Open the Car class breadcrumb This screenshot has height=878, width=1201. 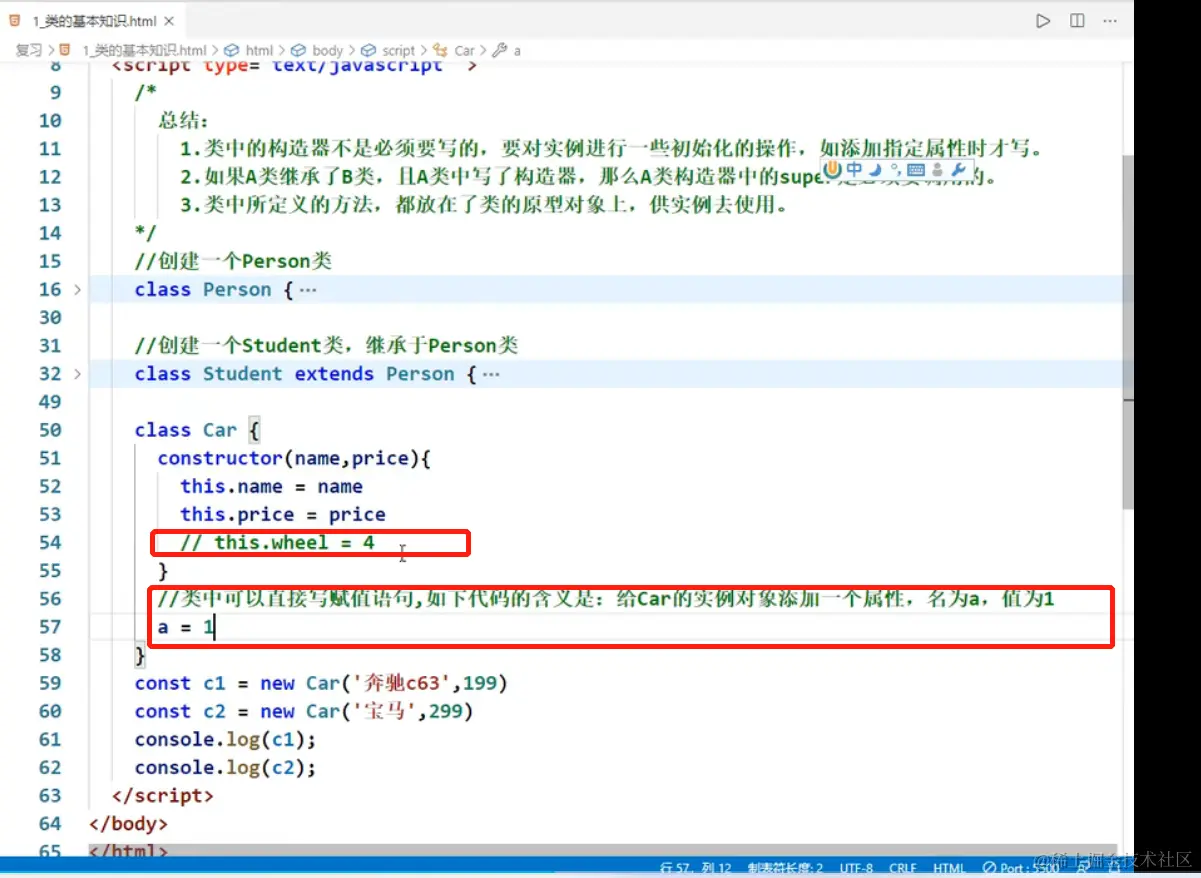[x=465, y=50]
